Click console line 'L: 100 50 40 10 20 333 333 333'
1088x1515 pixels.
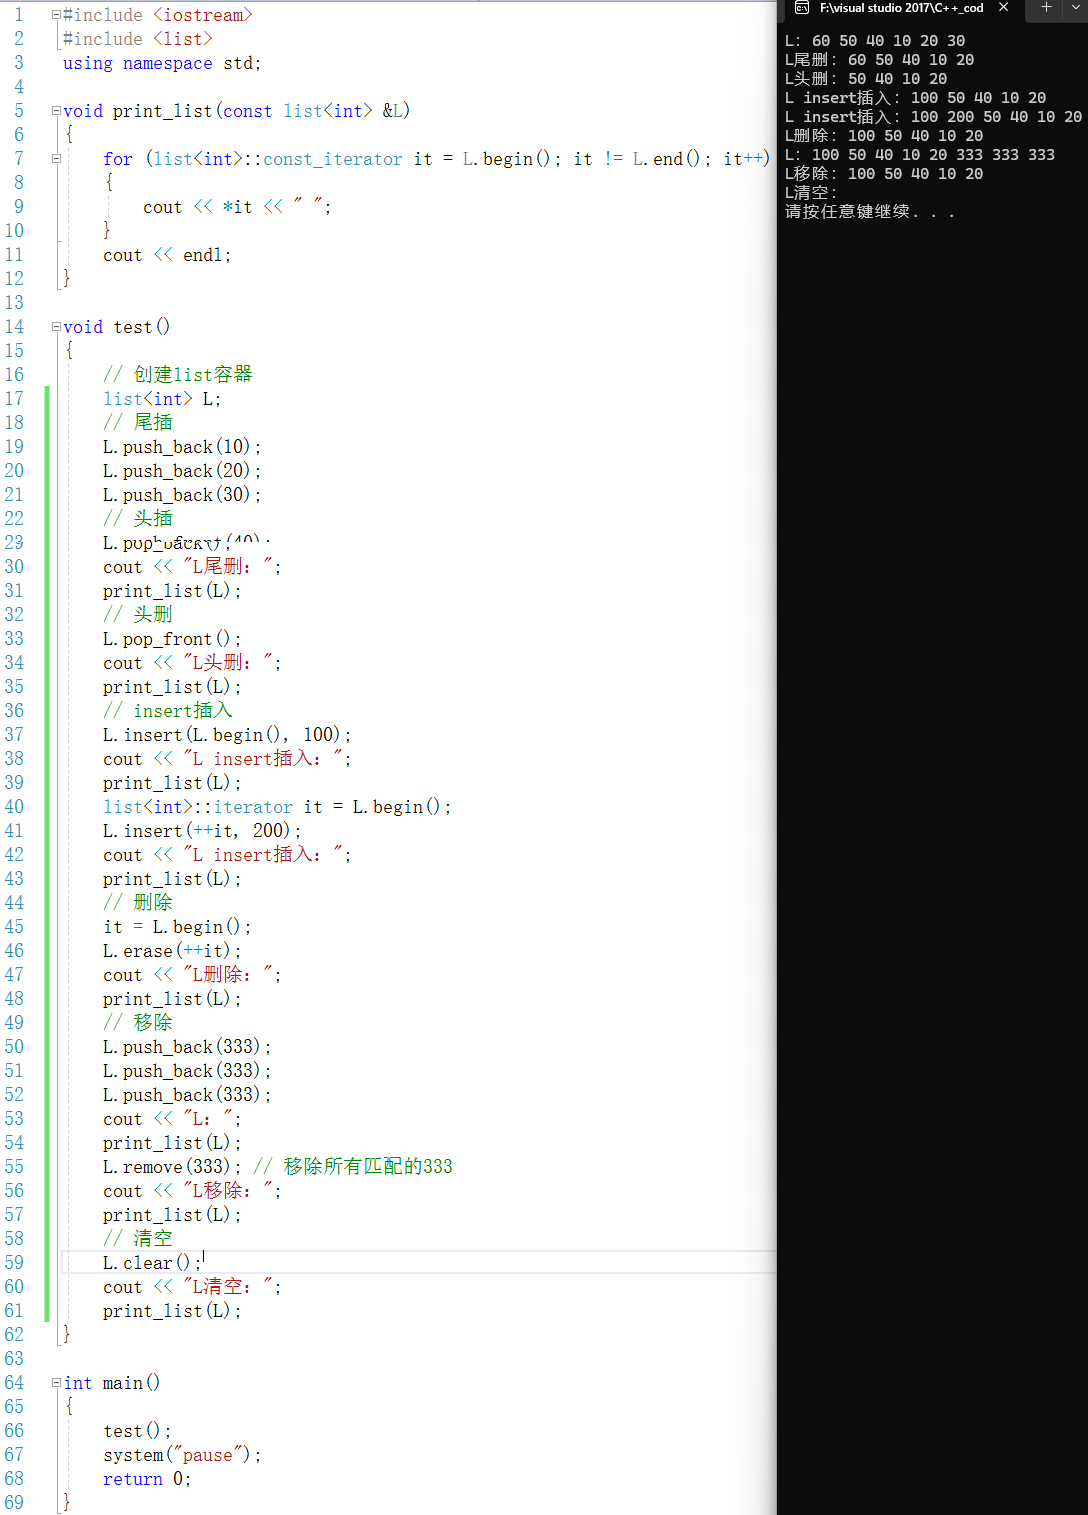920,155
